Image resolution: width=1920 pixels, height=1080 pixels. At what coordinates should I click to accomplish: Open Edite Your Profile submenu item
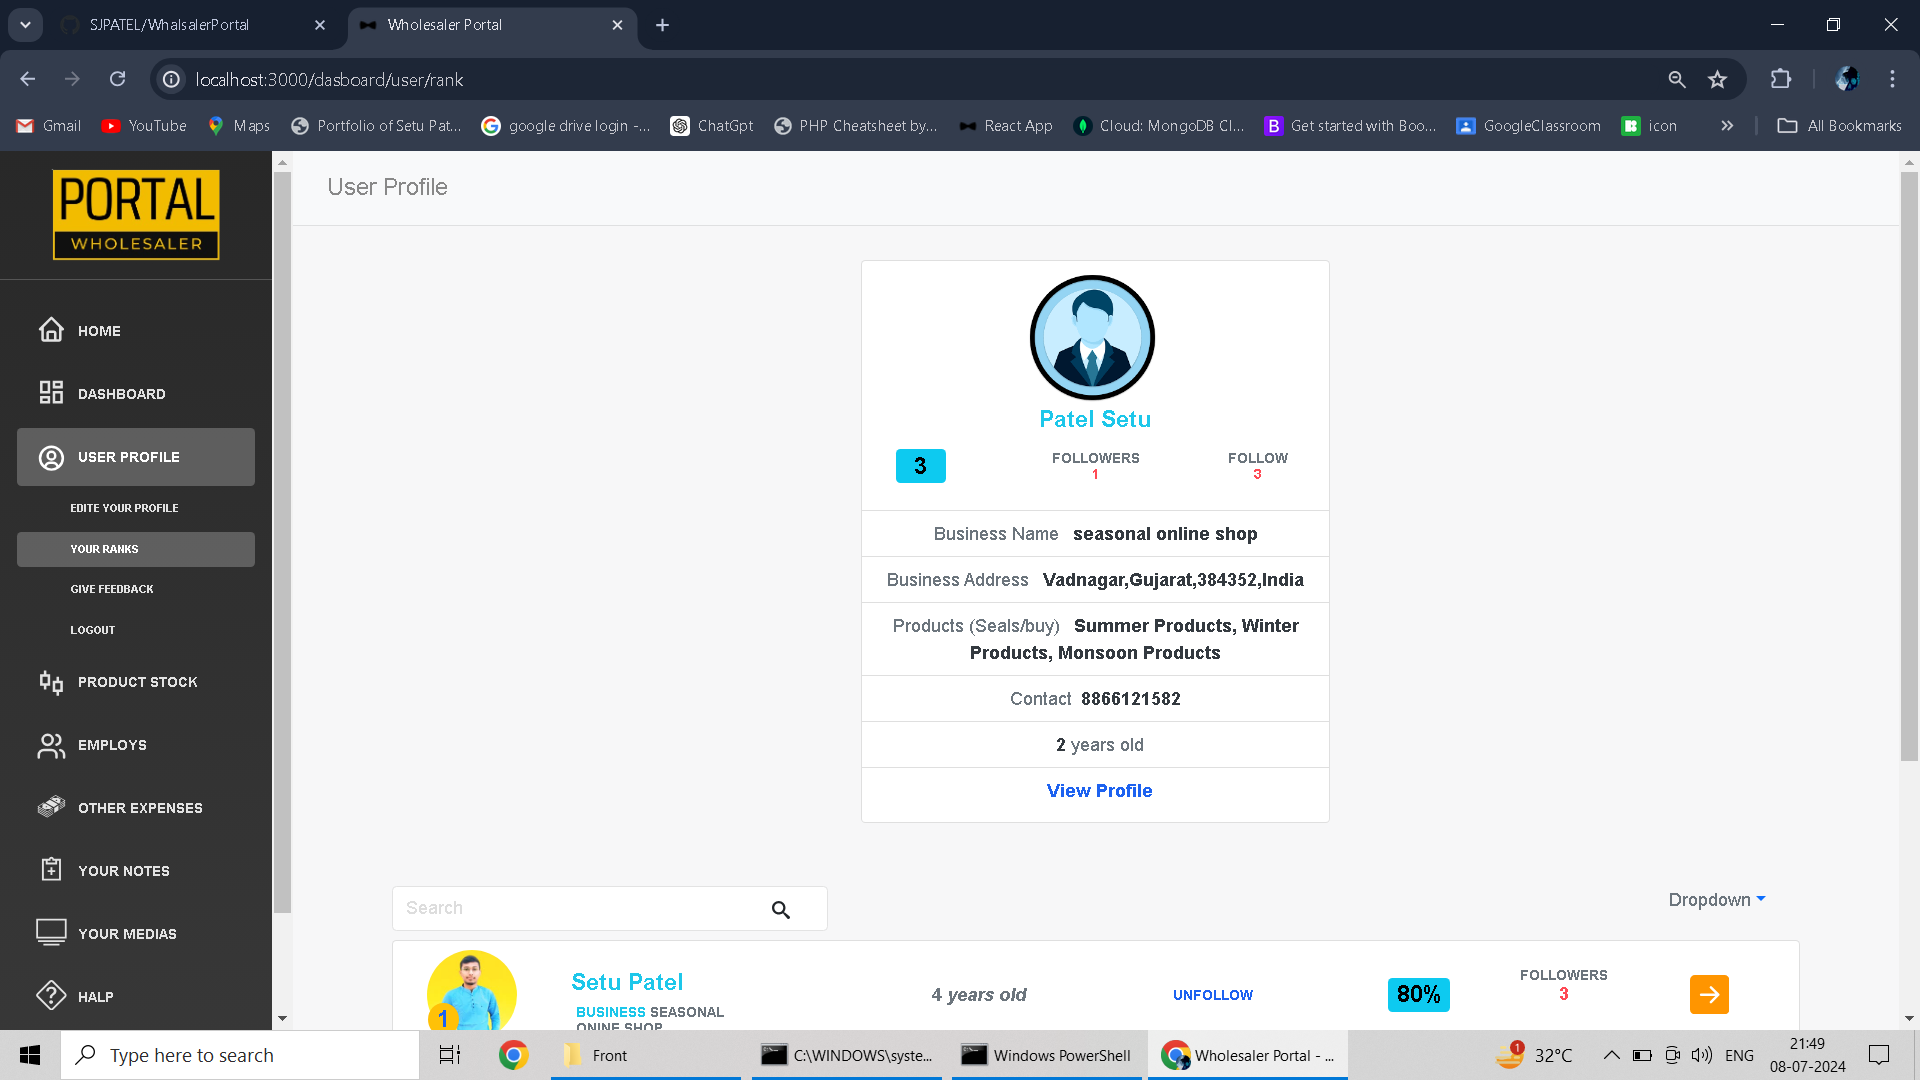[x=124, y=508]
